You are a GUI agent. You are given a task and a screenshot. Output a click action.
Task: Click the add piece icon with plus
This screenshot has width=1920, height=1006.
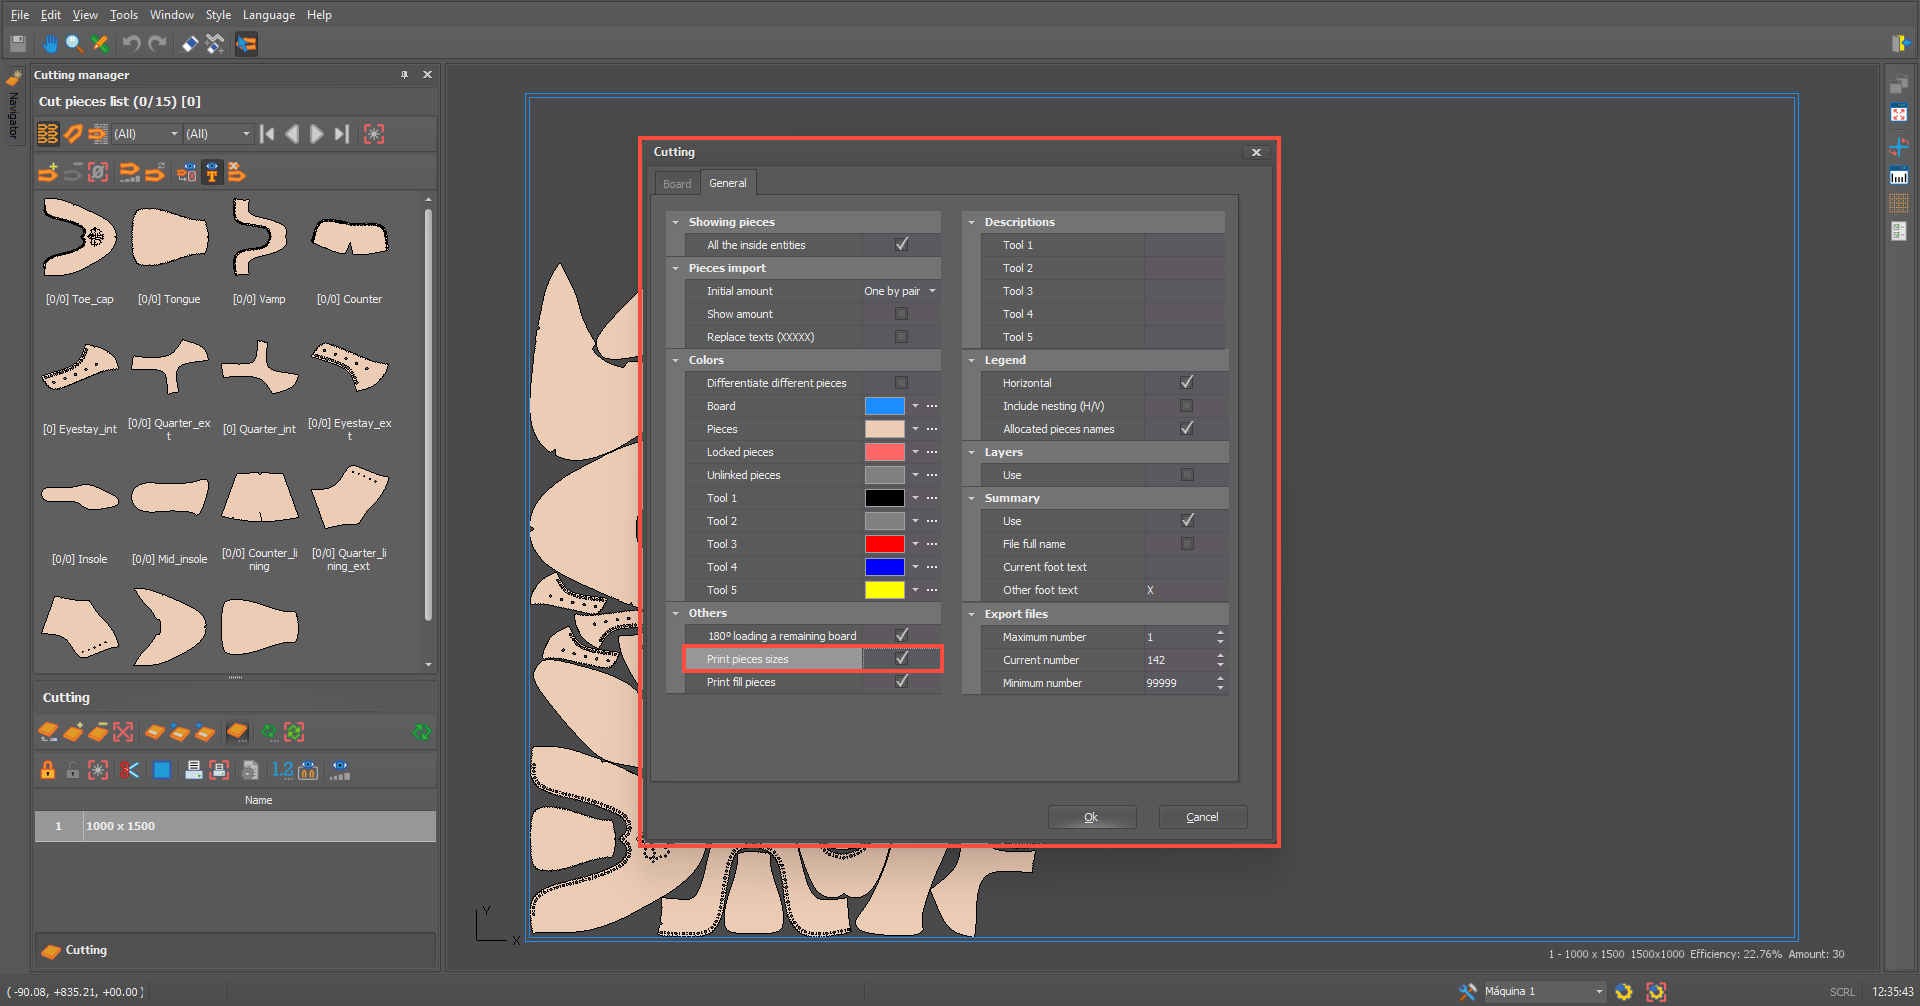pyautogui.click(x=48, y=173)
